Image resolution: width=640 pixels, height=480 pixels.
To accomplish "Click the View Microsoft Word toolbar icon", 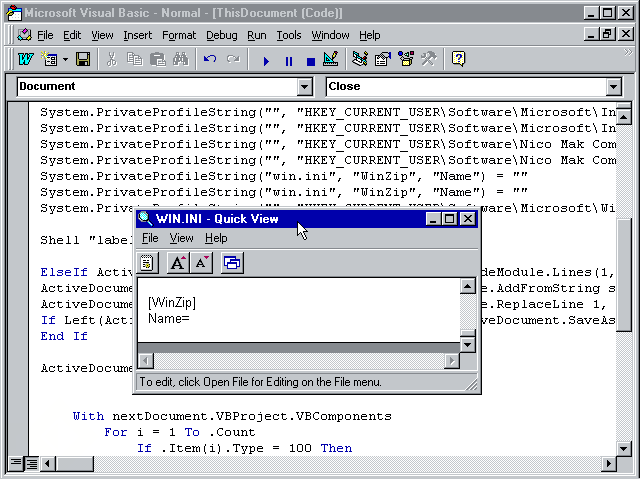I will coord(25,59).
